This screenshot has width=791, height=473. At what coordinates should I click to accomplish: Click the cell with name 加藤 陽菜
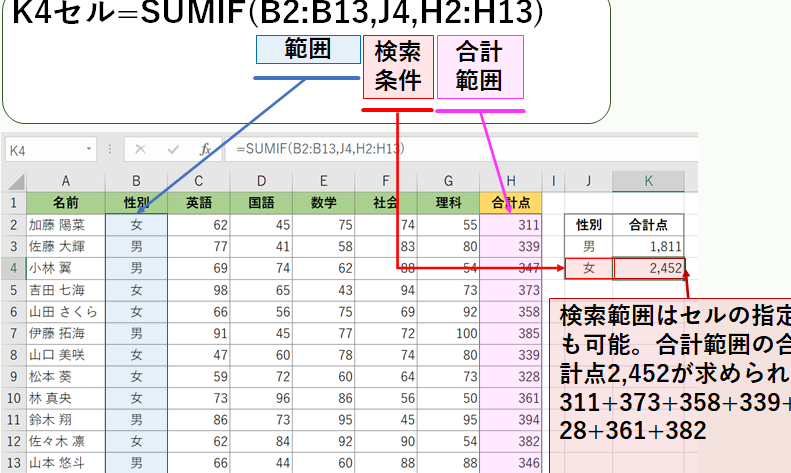65,224
